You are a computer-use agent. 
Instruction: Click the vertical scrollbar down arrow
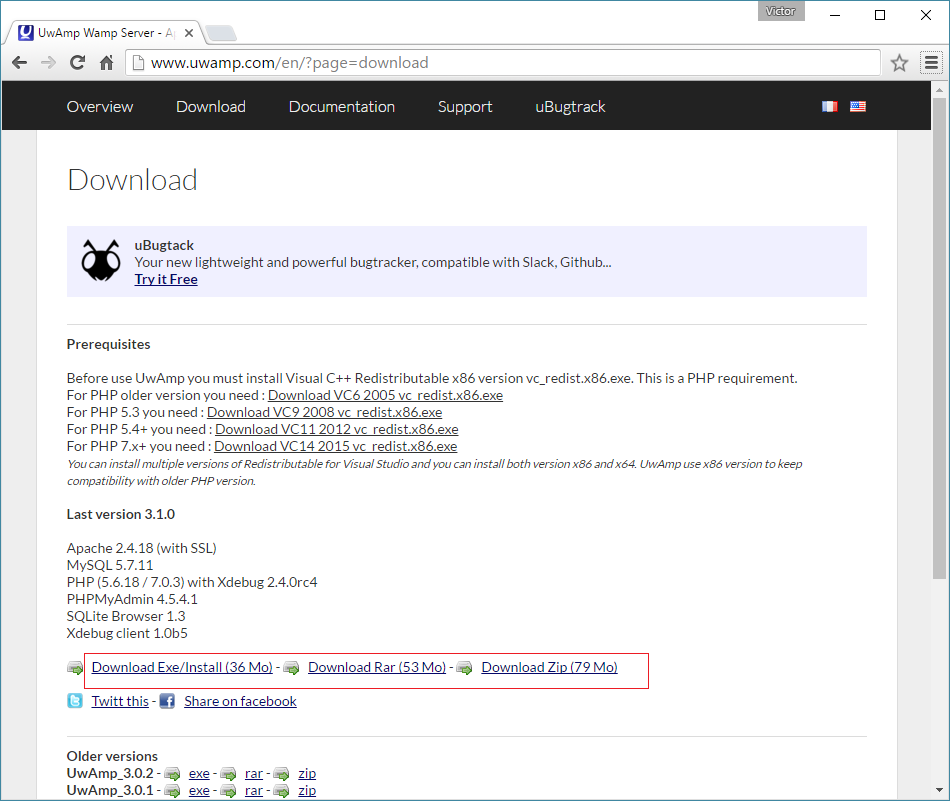coord(939,792)
